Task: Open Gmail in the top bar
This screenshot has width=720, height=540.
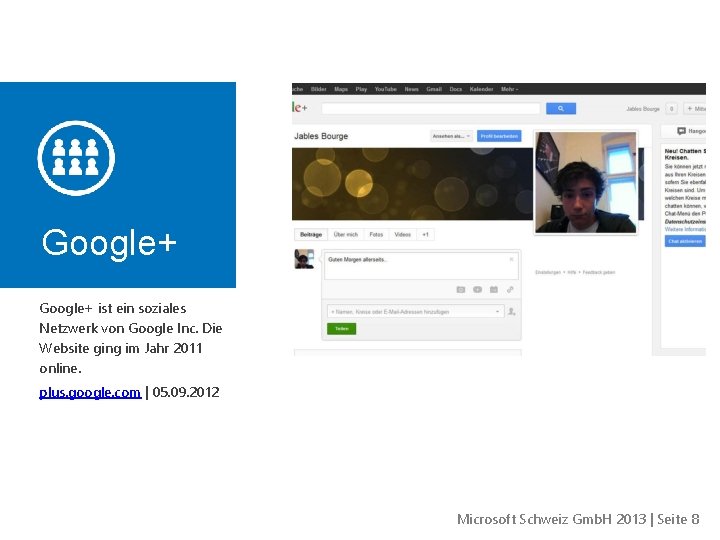Action: tap(434, 89)
